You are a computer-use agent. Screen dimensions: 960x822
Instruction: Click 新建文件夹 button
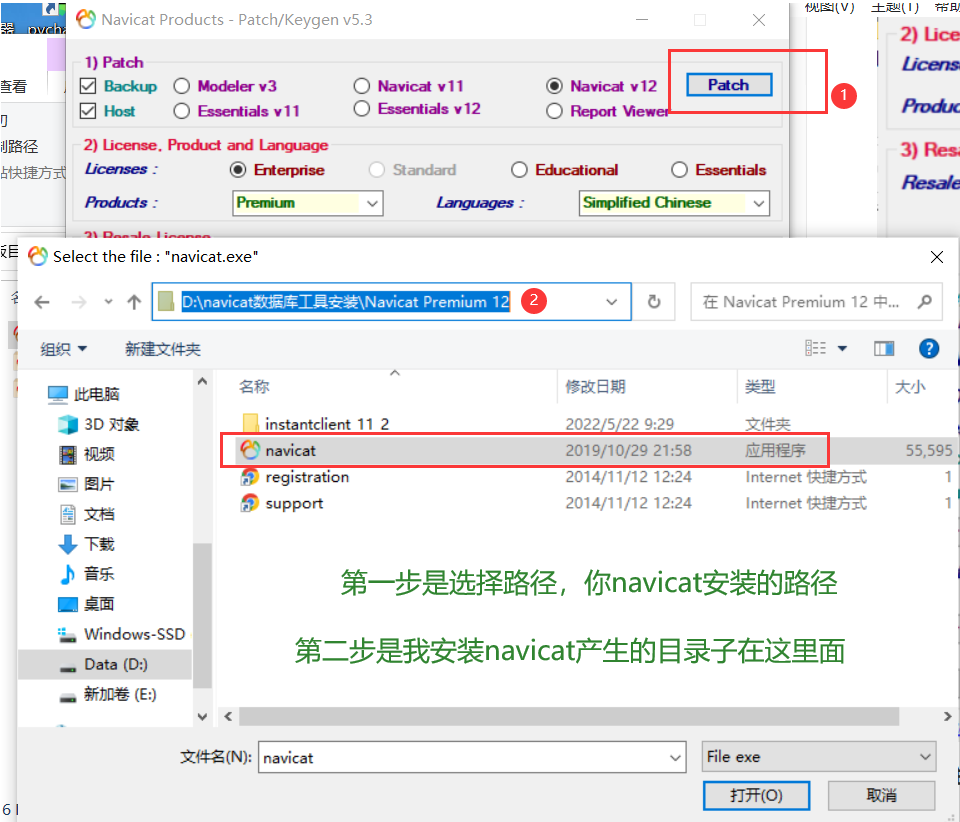(x=163, y=349)
